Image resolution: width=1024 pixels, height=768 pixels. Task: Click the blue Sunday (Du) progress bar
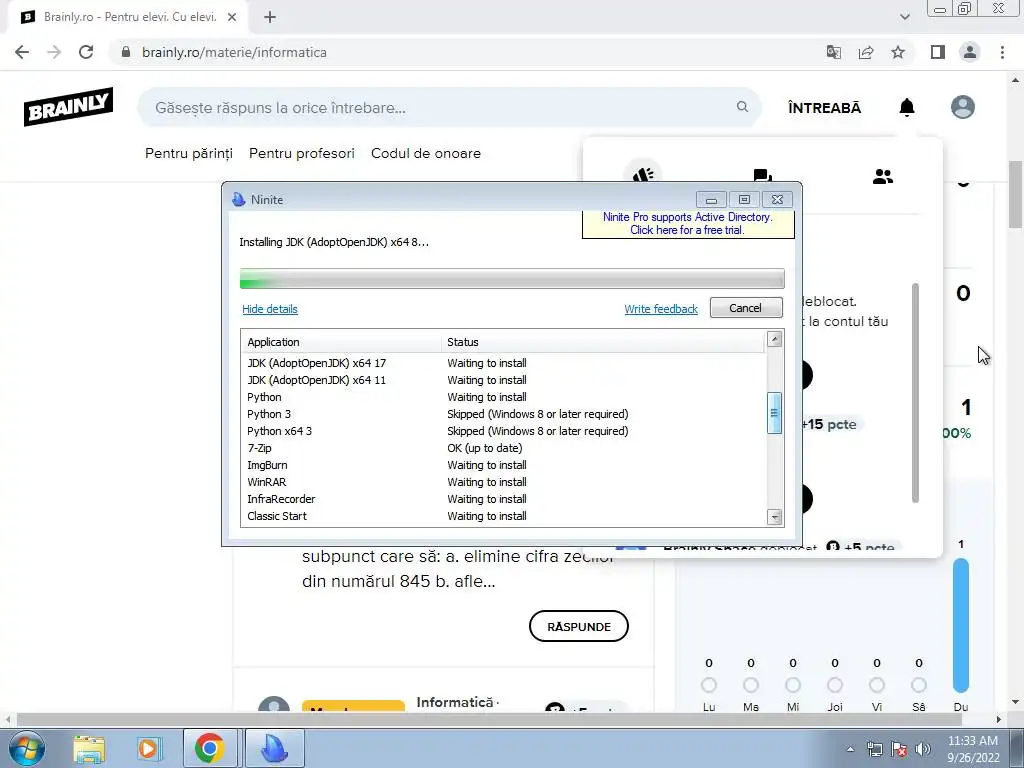coord(961,624)
